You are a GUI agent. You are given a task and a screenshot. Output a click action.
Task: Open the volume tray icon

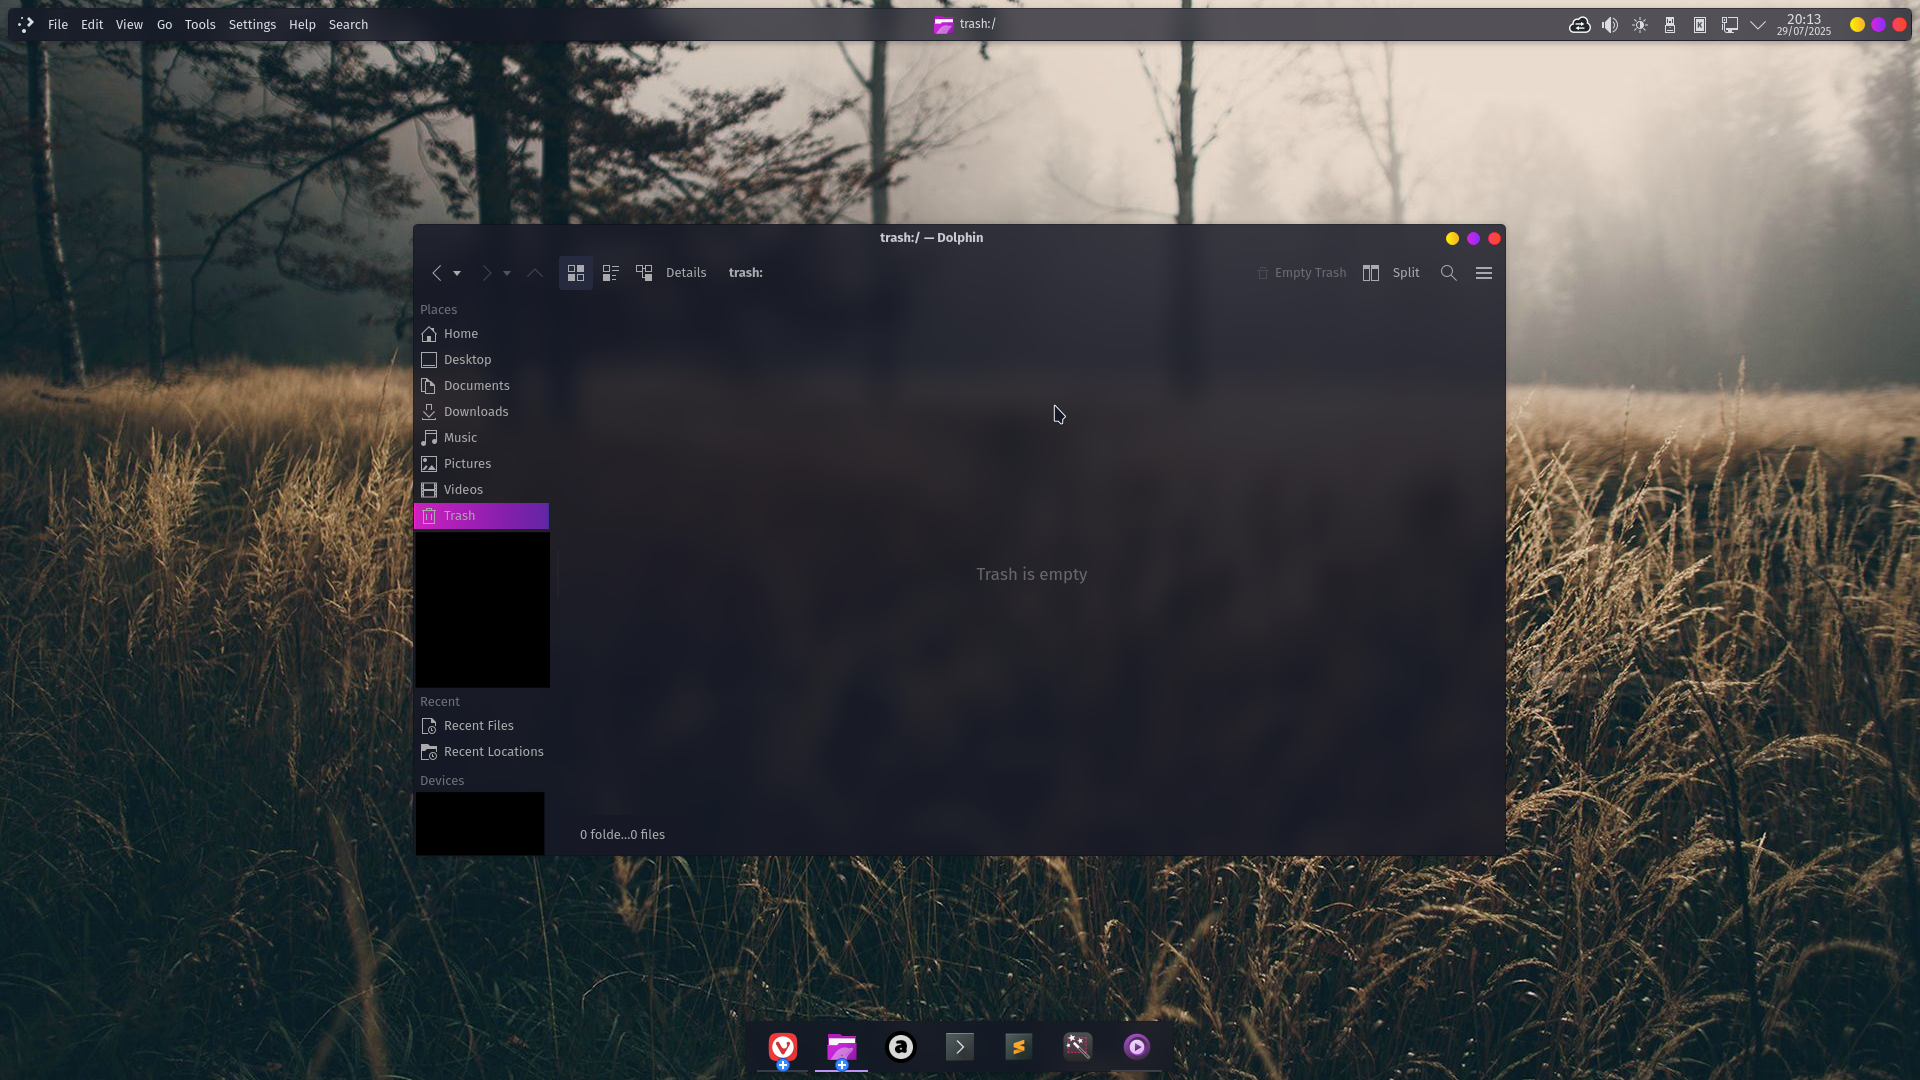(1610, 25)
